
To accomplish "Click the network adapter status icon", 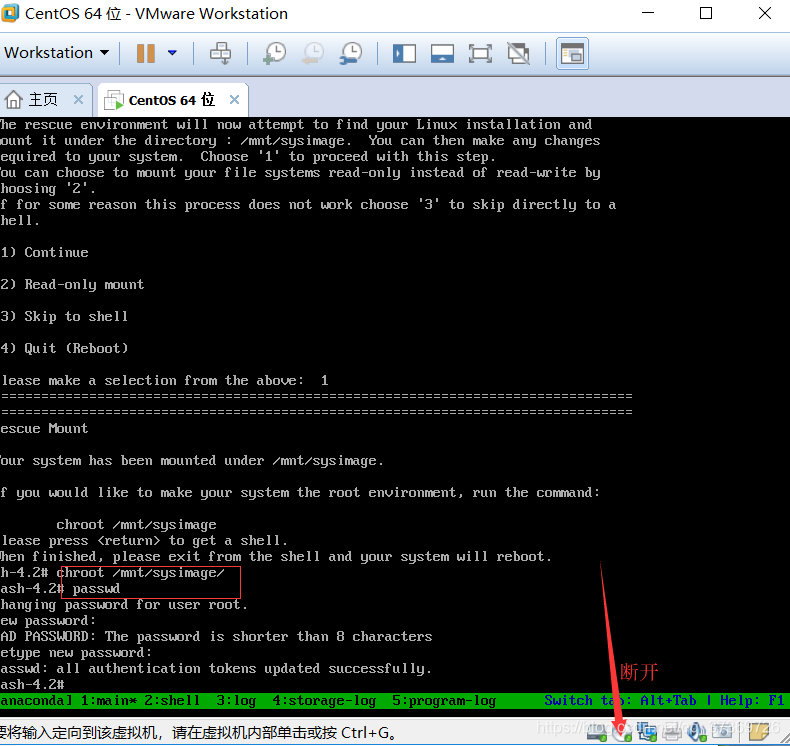I will [x=647, y=732].
